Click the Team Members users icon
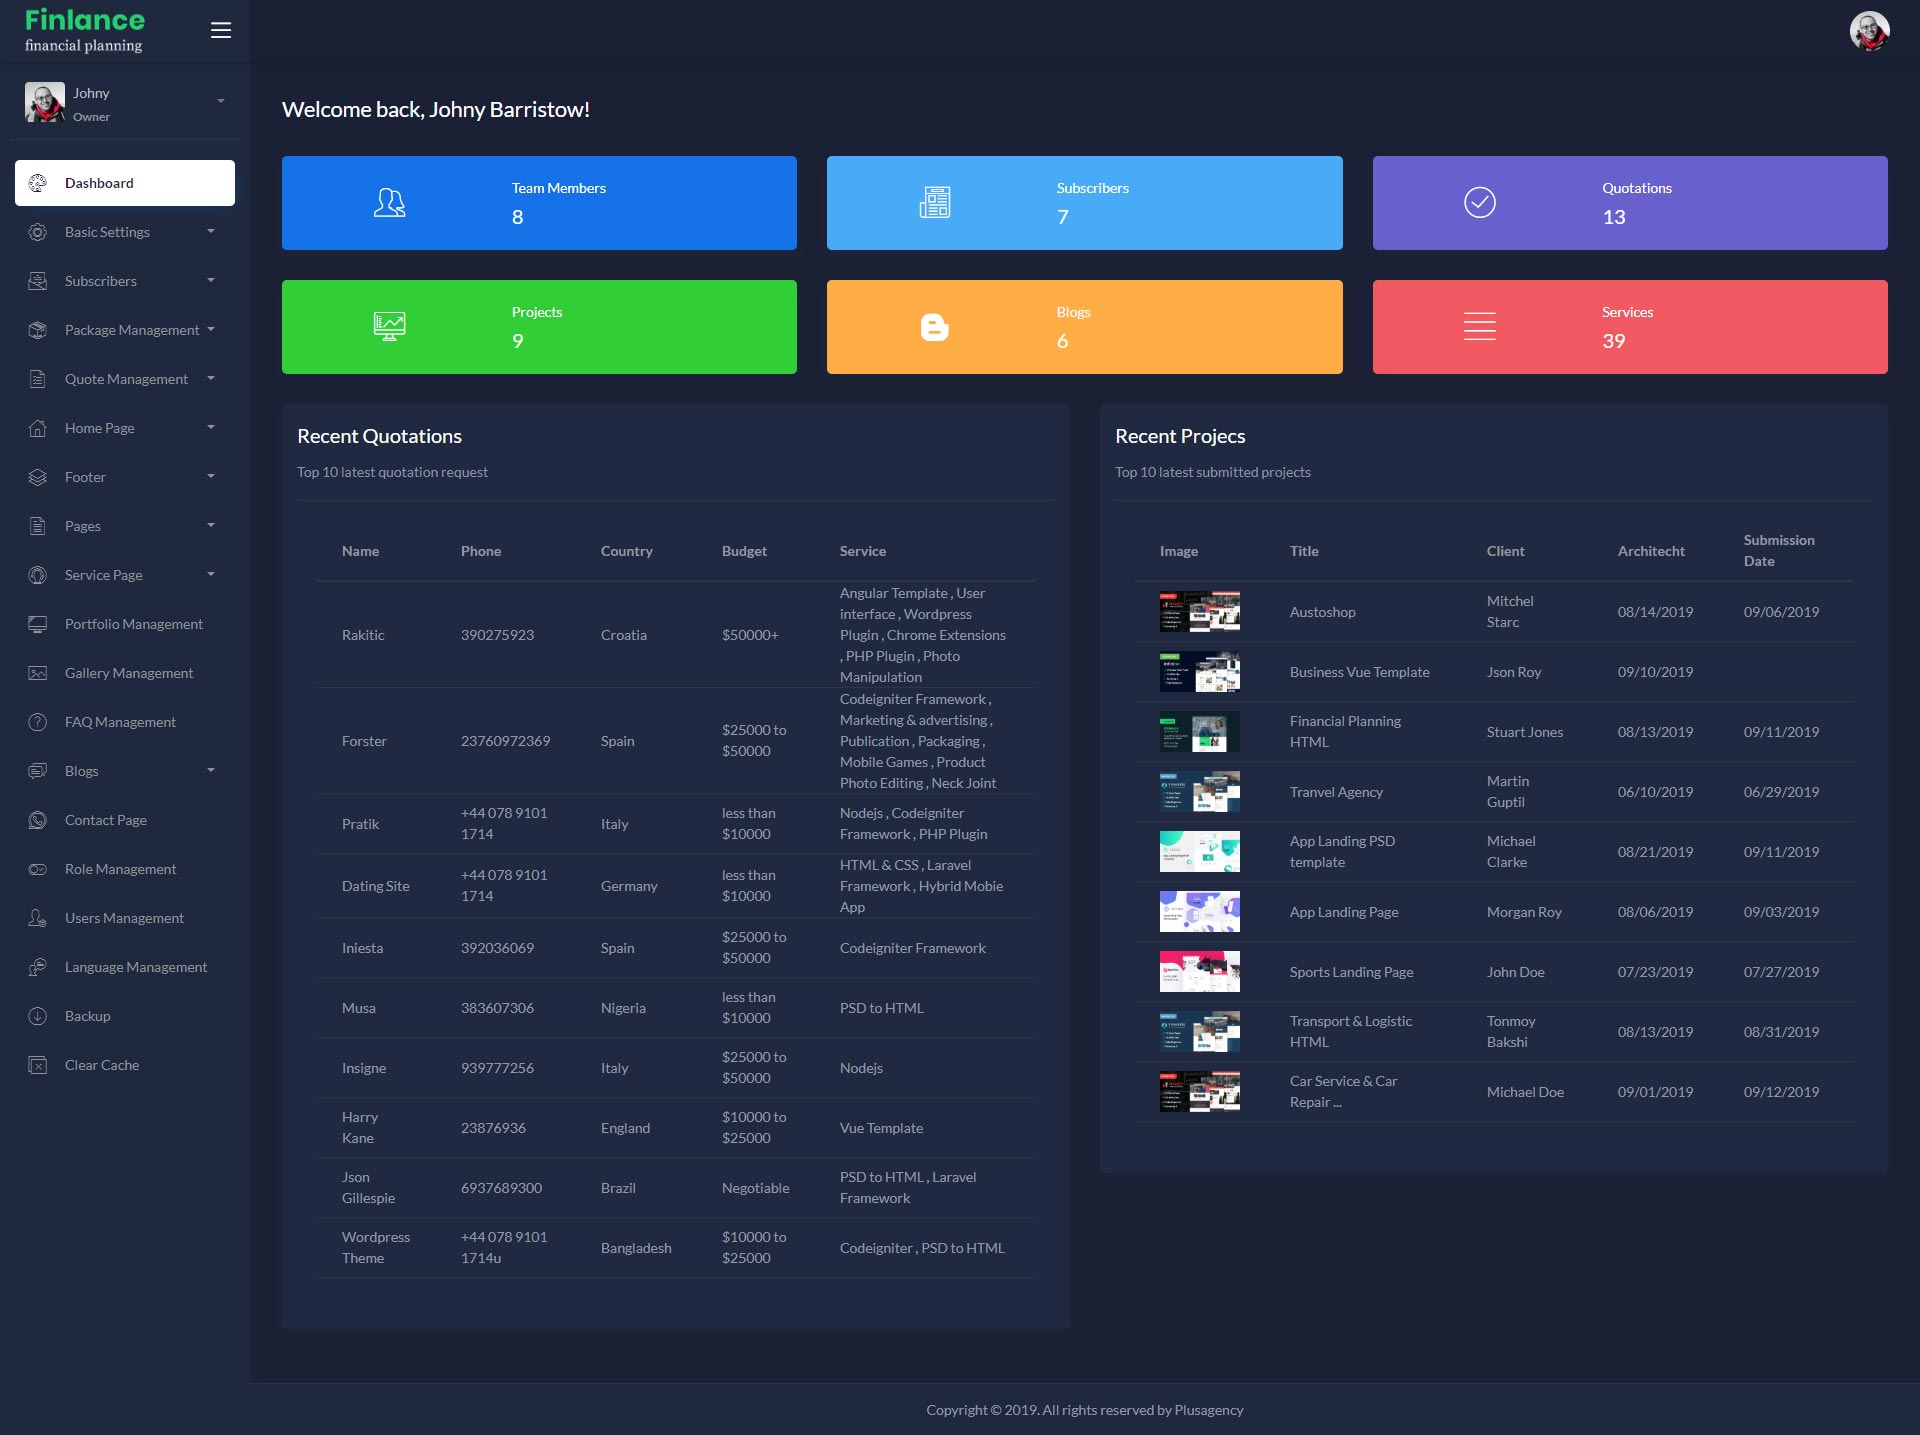Viewport: 1920px width, 1435px height. pyautogui.click(x=389, y=203)
